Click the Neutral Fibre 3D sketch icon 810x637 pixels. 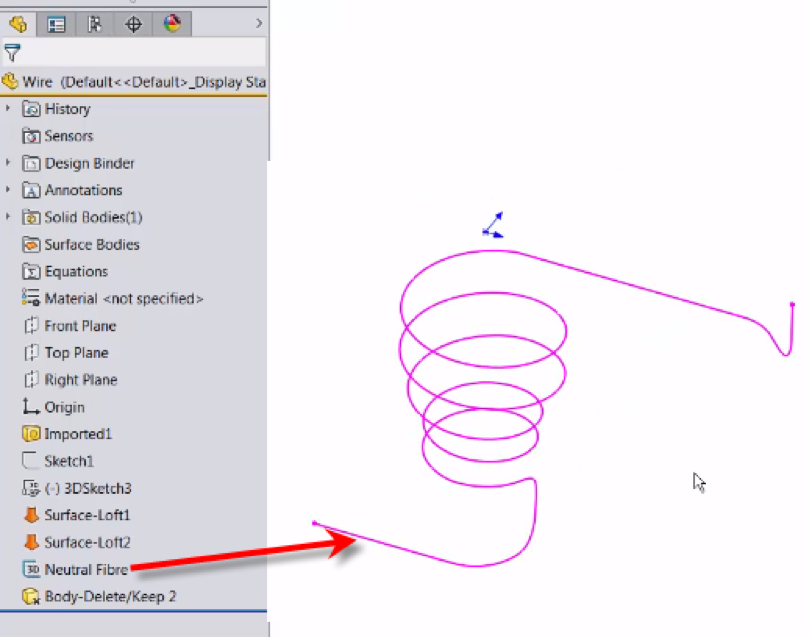(31, 569)
